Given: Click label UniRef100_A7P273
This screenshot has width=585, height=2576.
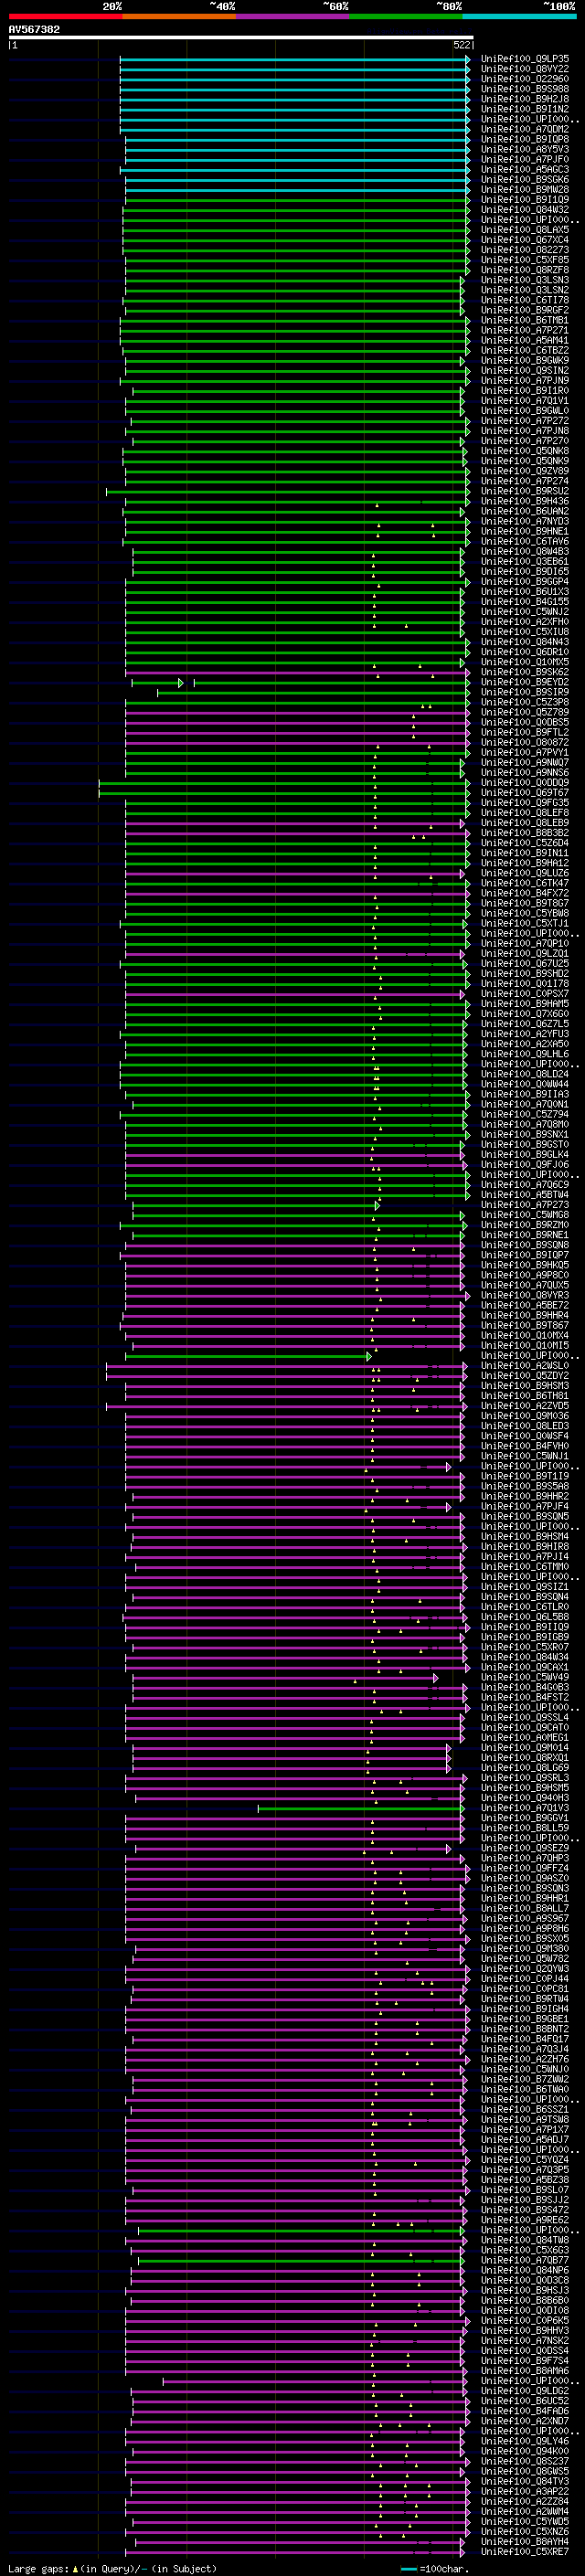Looking at the screenshot, I should 525,1205.
